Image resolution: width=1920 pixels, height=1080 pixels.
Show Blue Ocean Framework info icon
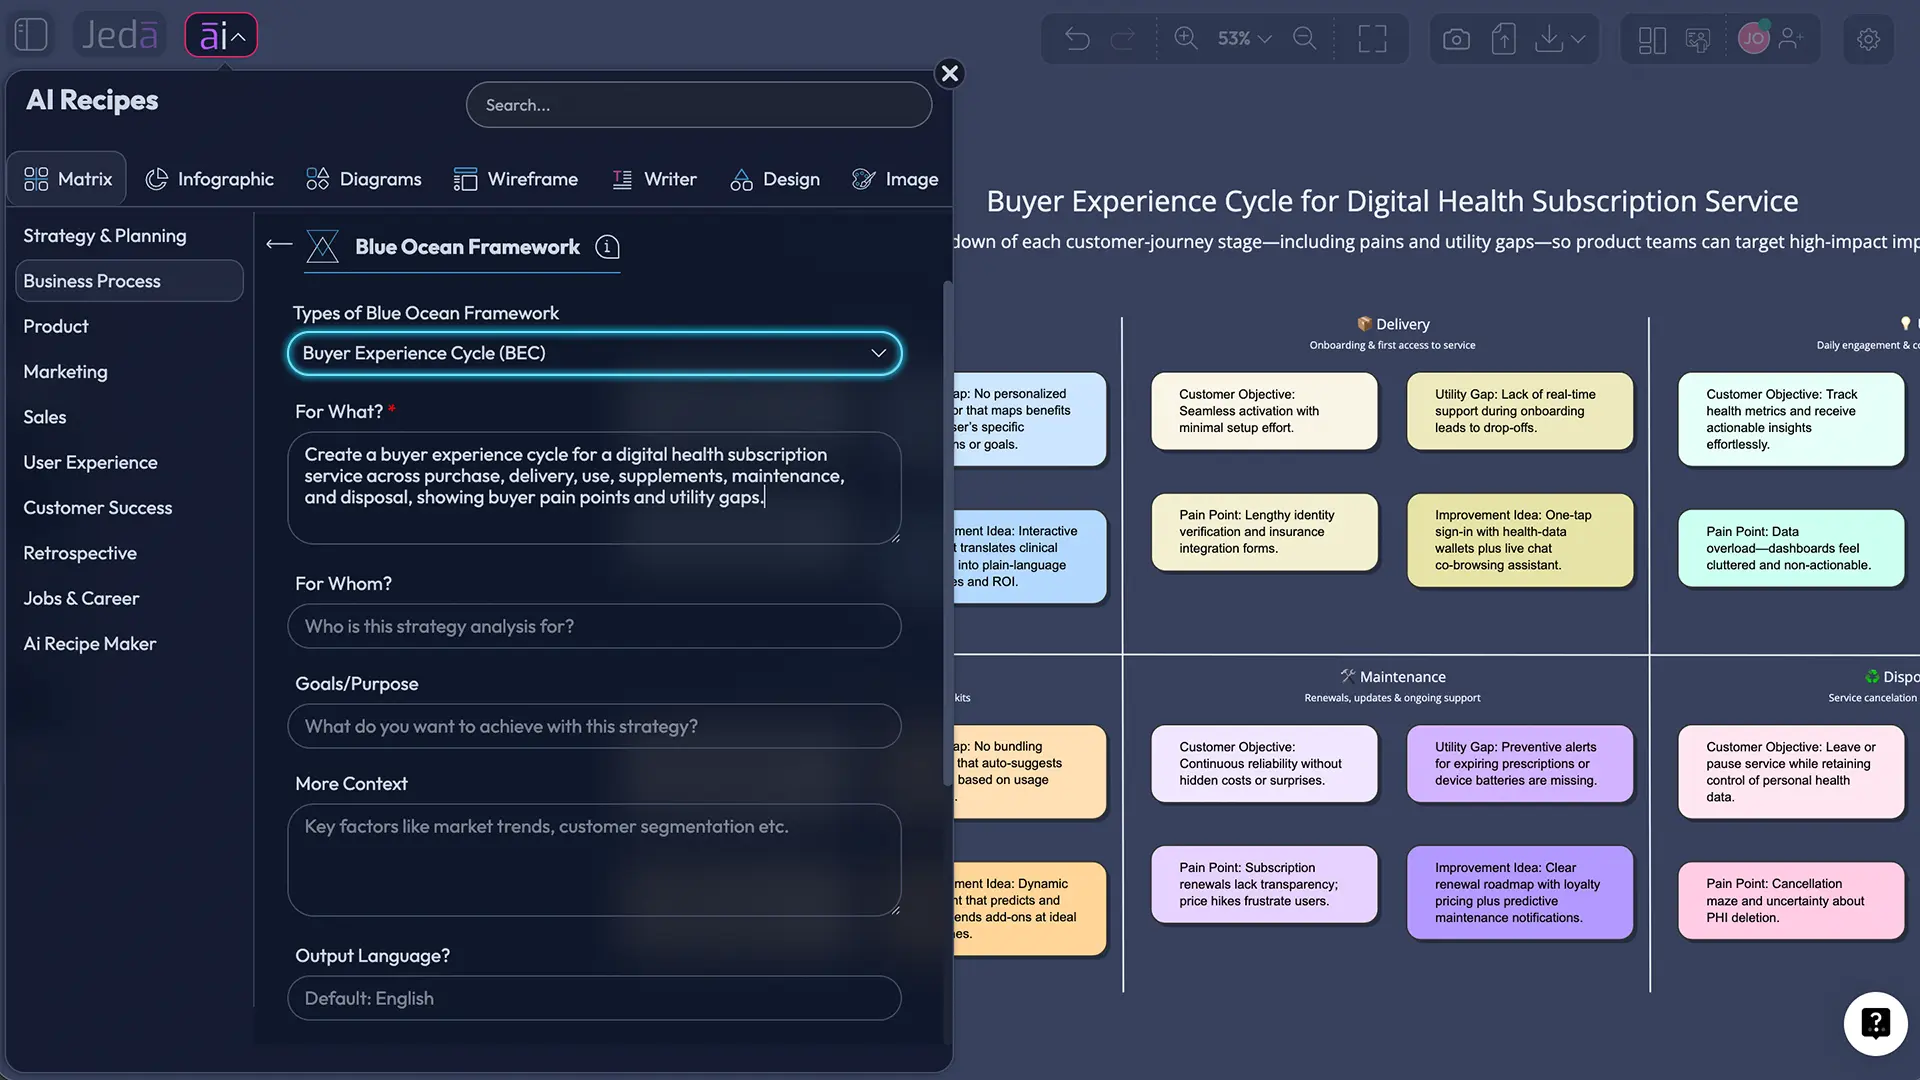[607, 247]
